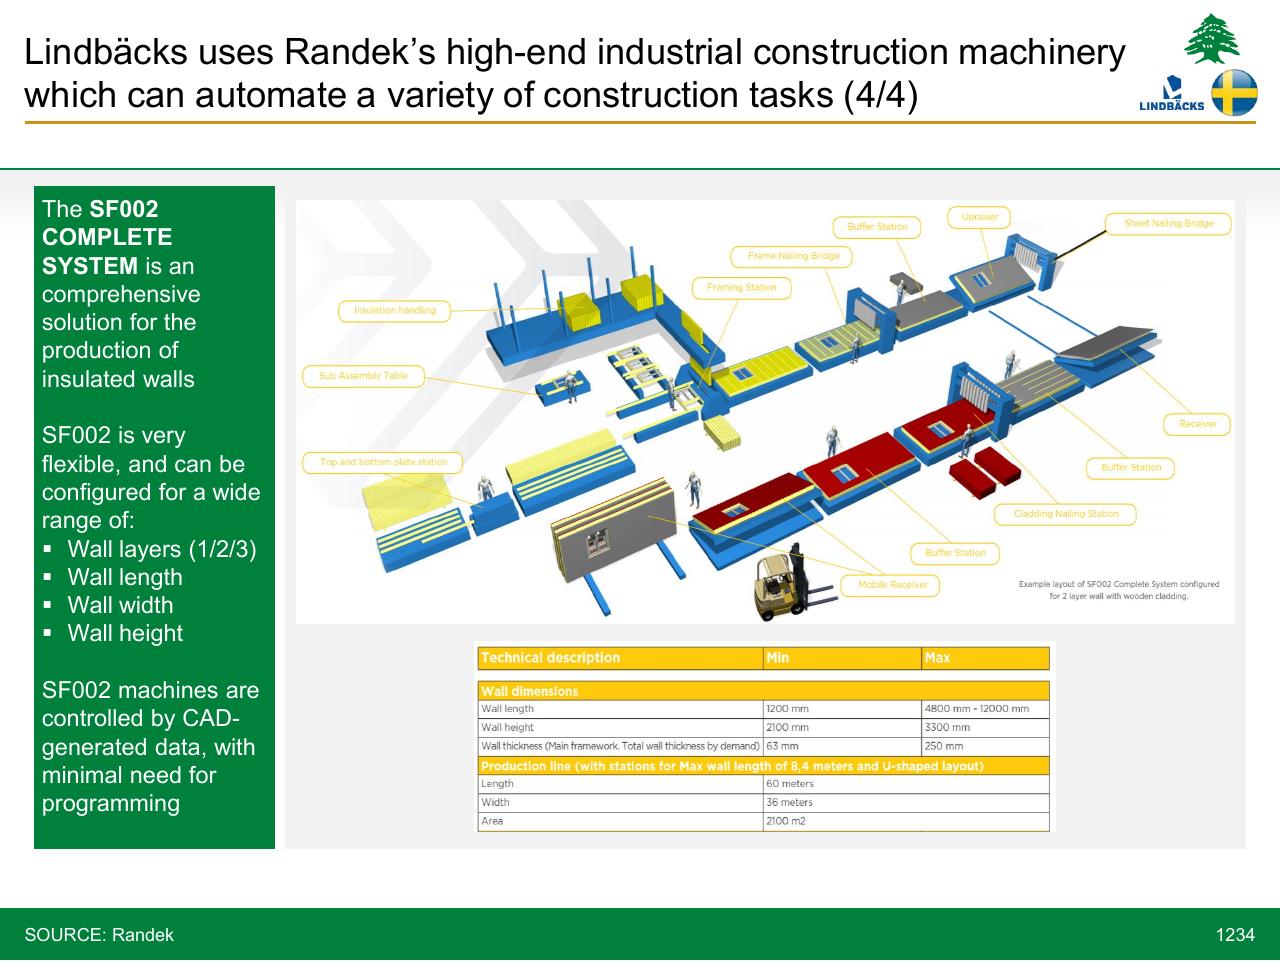This screenshot has width=1280, height=961.
Task: Select the yellow "Production line" section row
Action: point(764,766)
